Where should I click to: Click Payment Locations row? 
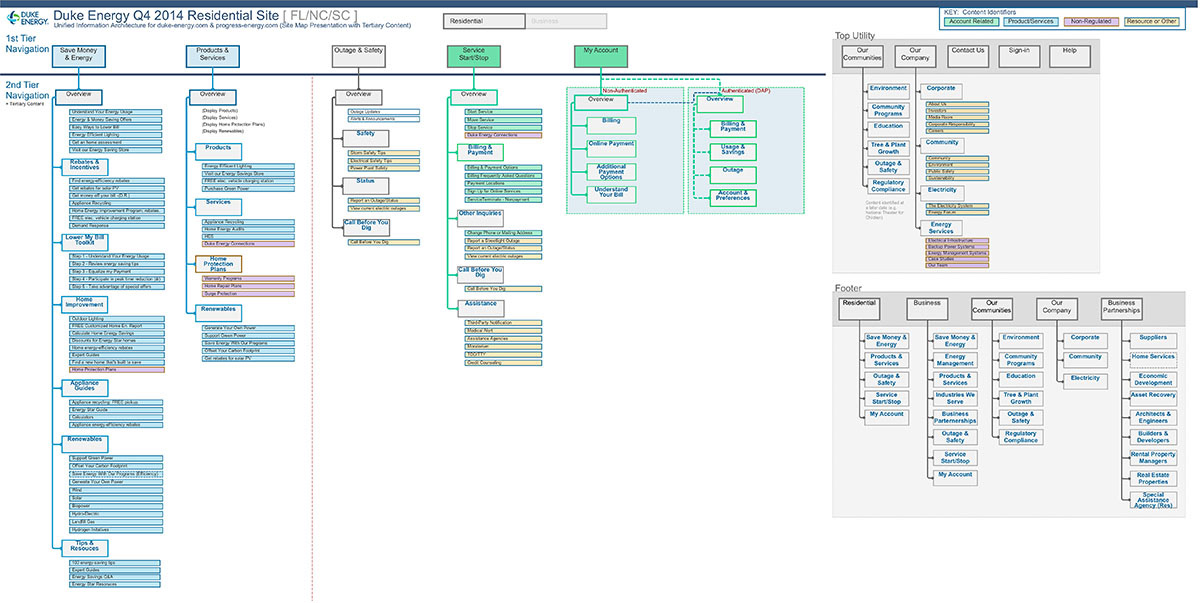(503, 184)
